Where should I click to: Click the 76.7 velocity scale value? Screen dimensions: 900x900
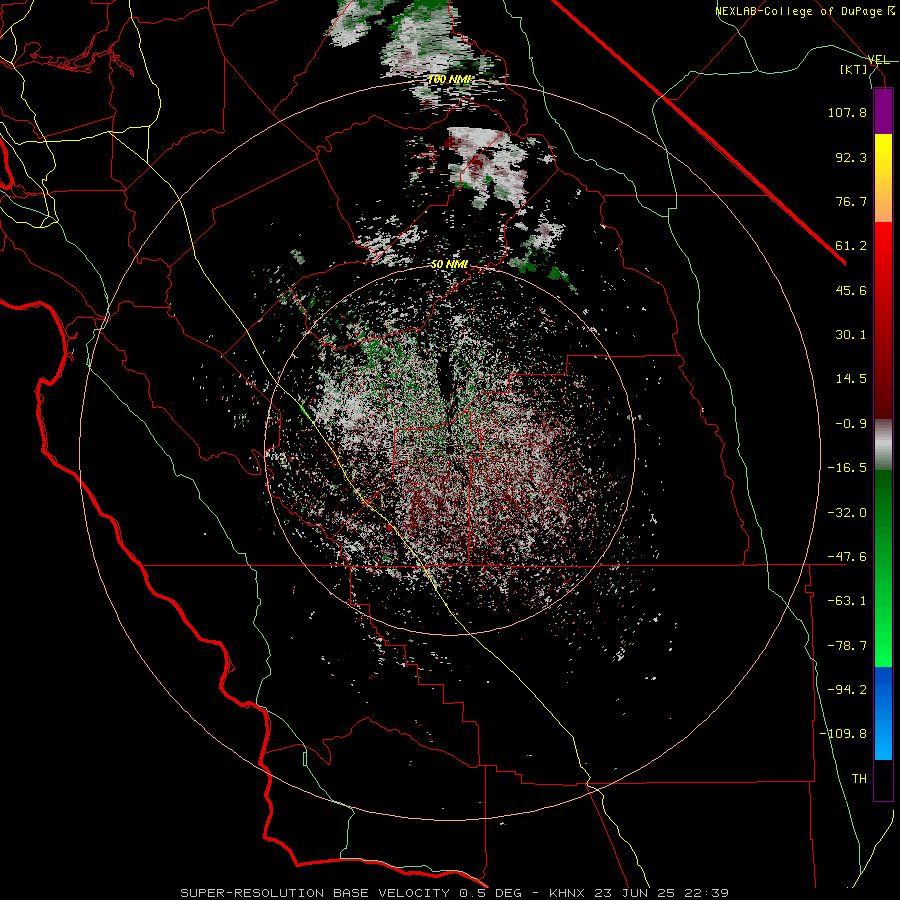(x=851, y=201)
